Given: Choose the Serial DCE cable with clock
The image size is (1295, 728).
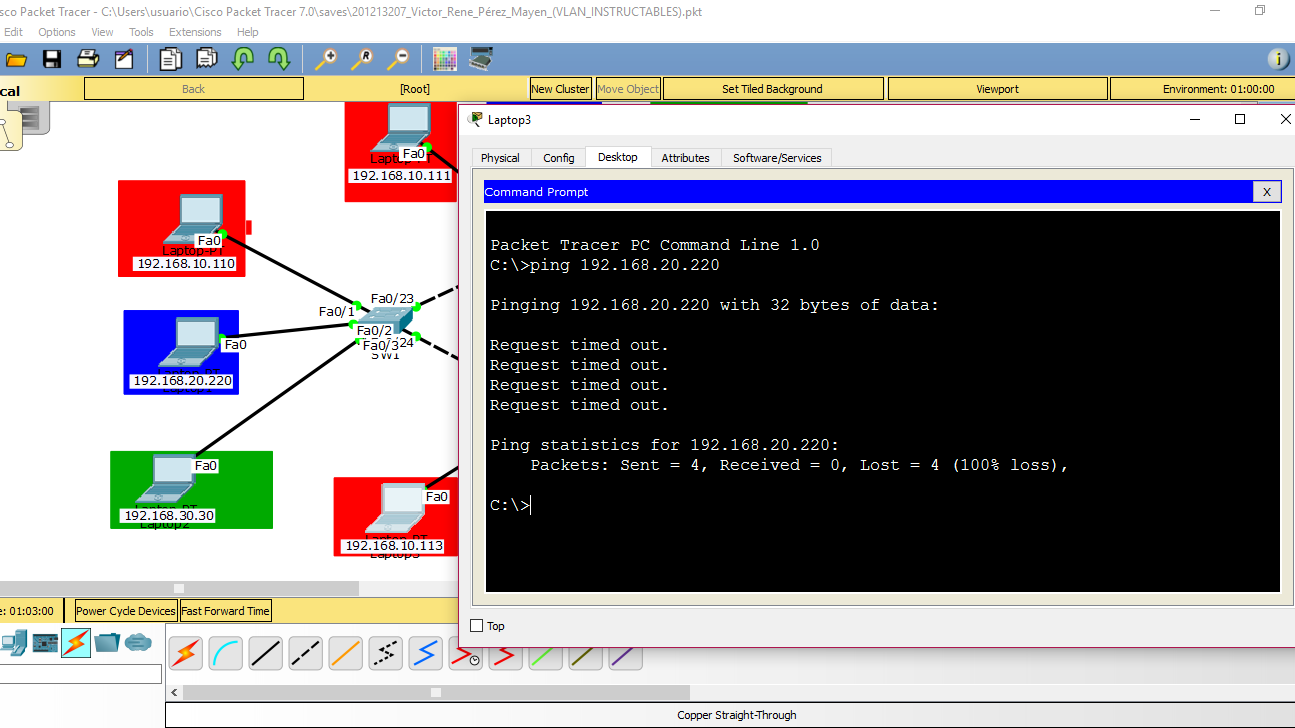Looking at the screenshot, I should point(465,653).
